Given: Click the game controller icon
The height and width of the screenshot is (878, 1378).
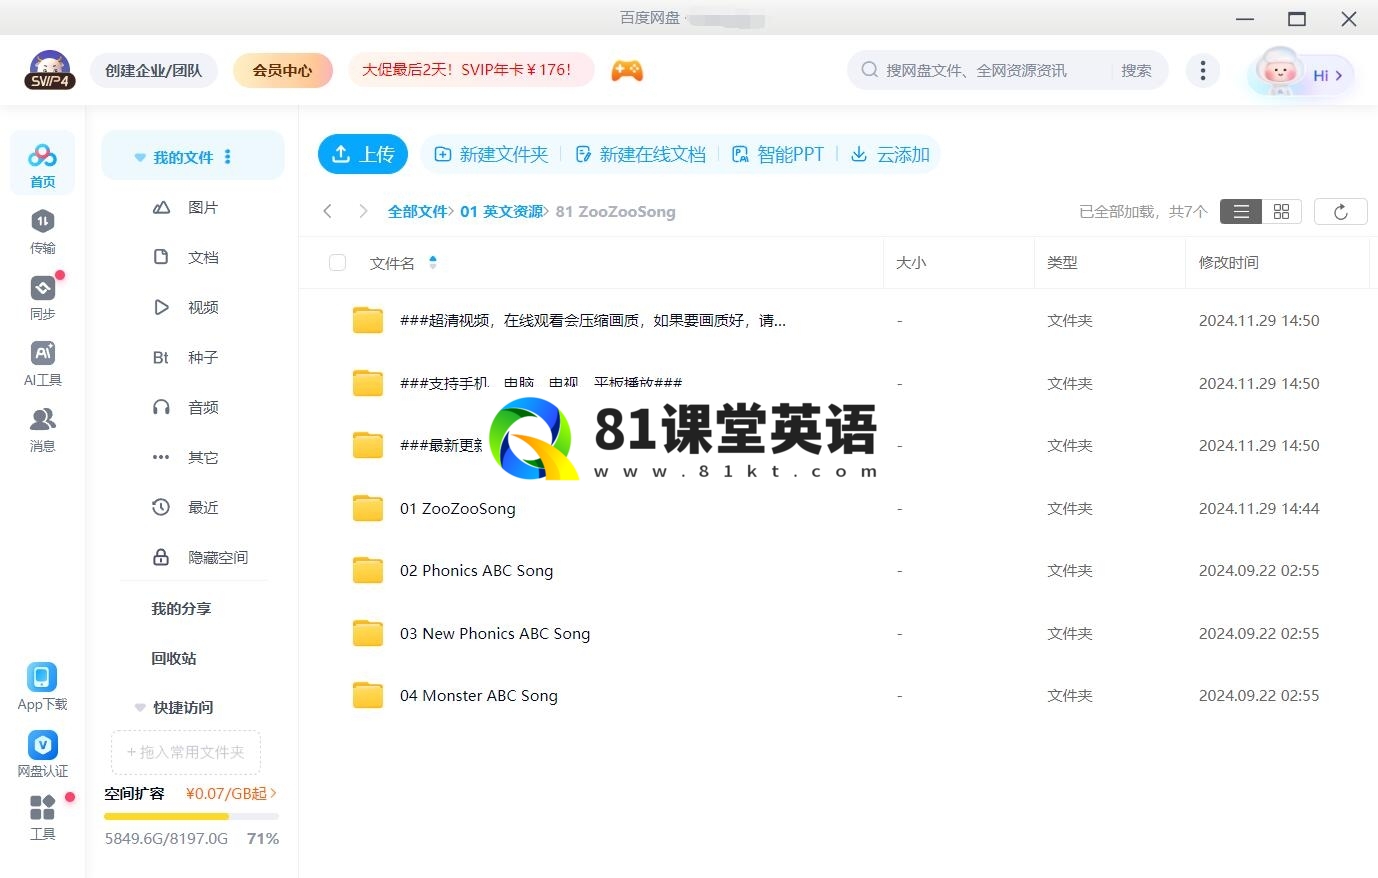Looking at the screenshot, I should [627, 70].
